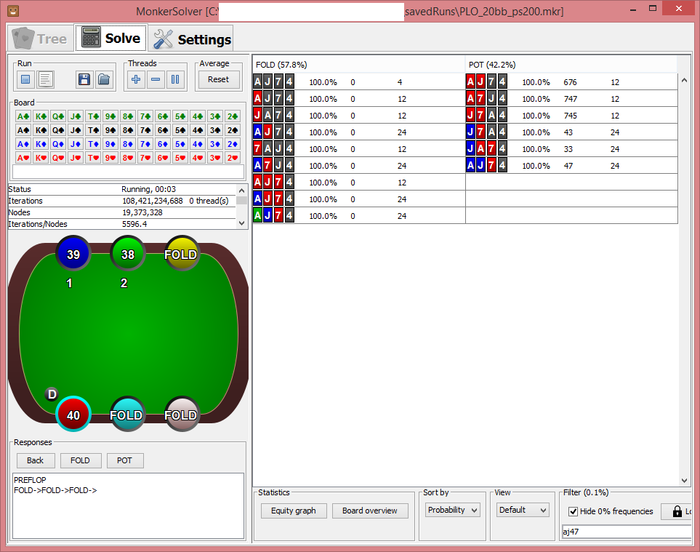
Task: Open a saved run folder icon
Action: click(x=104, y=79)
